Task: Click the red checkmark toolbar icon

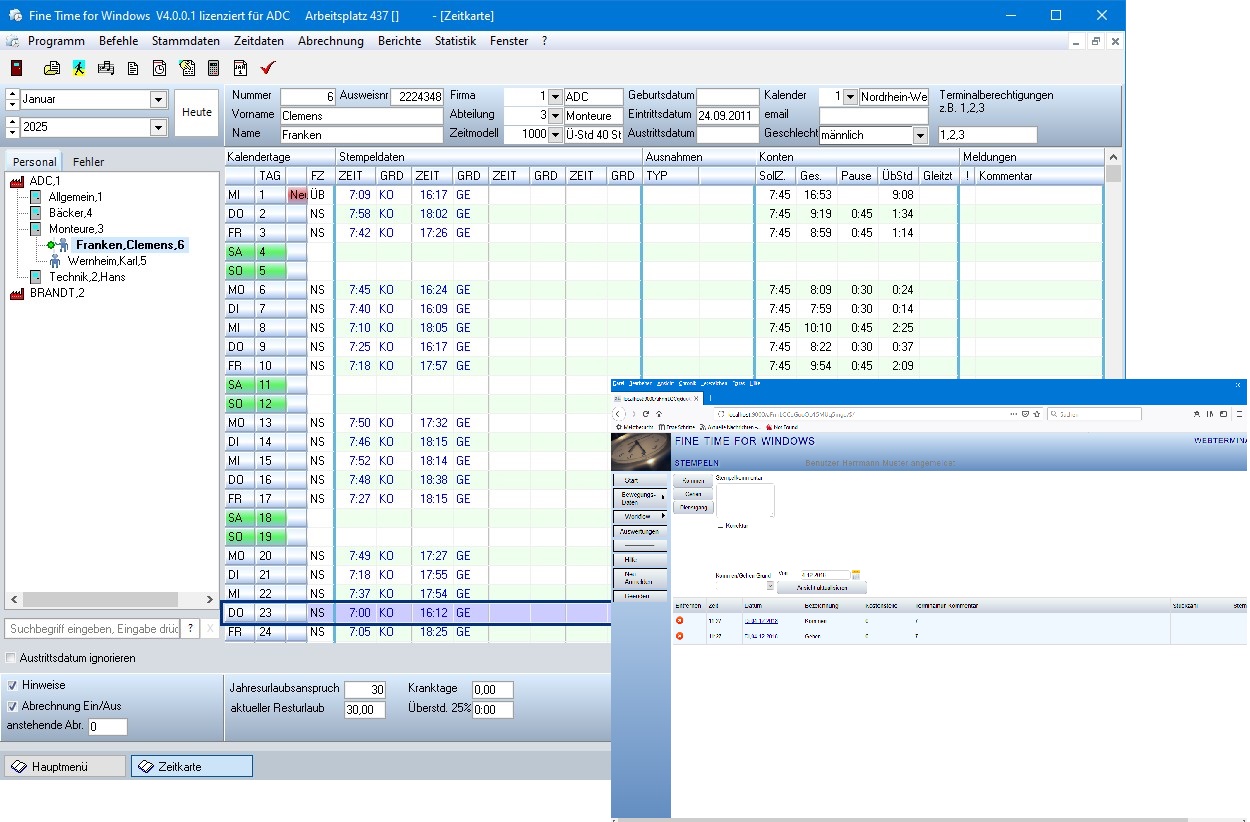Action: coord(267,68)
